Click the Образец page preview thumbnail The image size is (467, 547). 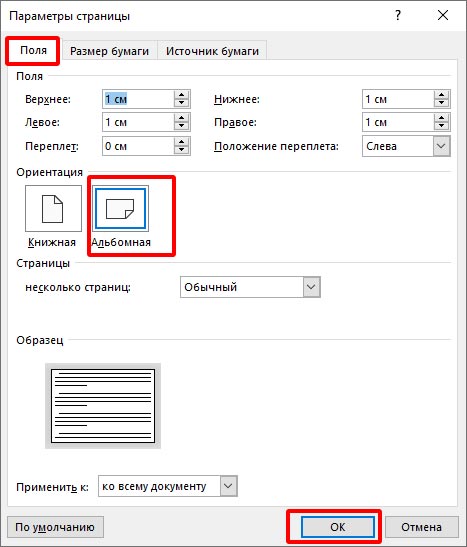click(103, 406)
